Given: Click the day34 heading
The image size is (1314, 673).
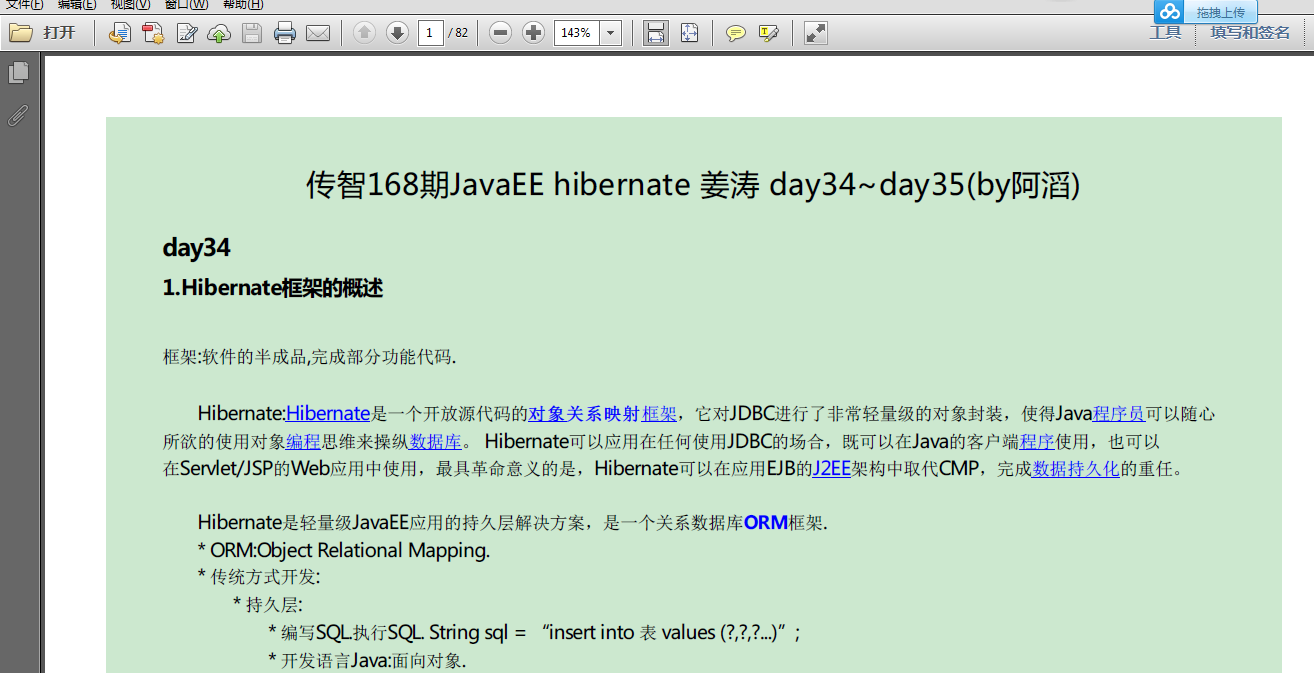Looking at the screenshot, I should (x=197, y=248).
